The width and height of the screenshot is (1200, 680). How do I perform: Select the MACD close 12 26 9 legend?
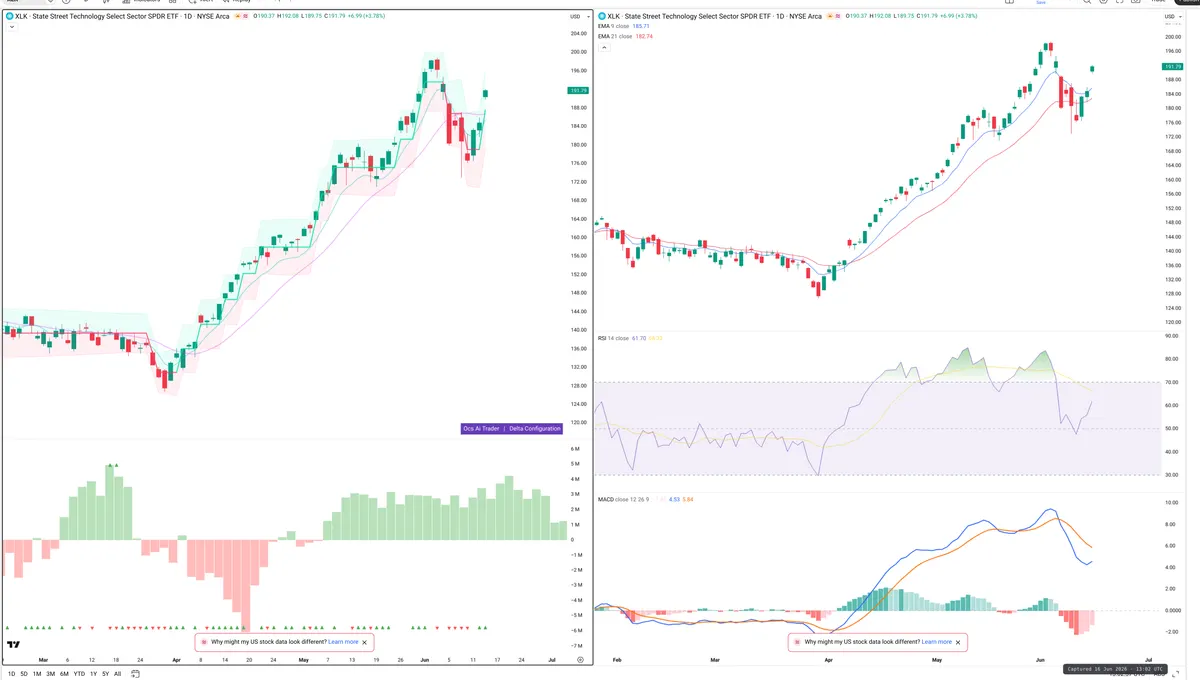point(625,498)
